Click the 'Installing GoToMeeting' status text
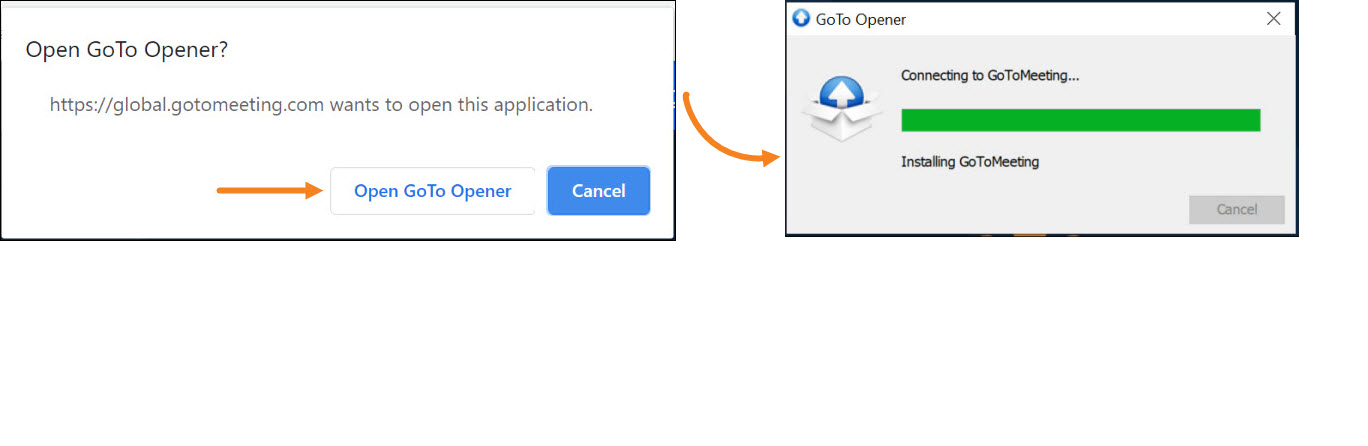The height and width of the screenshot is (446, 1368). coord(970,161)
